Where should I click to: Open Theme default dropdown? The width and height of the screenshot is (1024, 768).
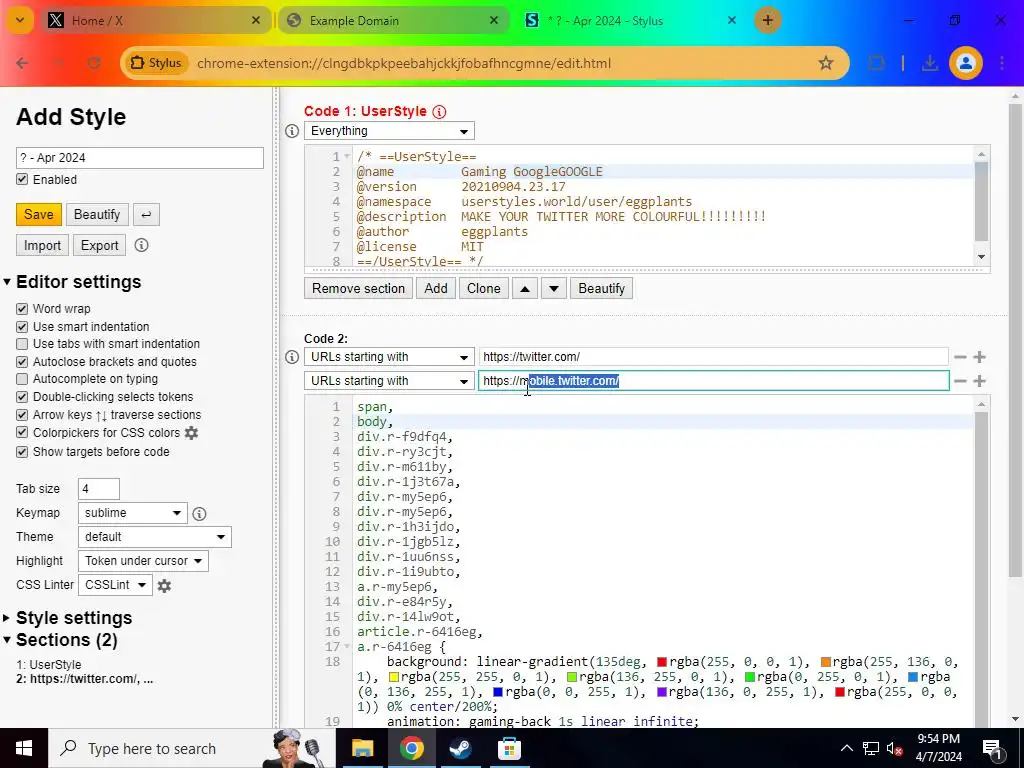155,537
